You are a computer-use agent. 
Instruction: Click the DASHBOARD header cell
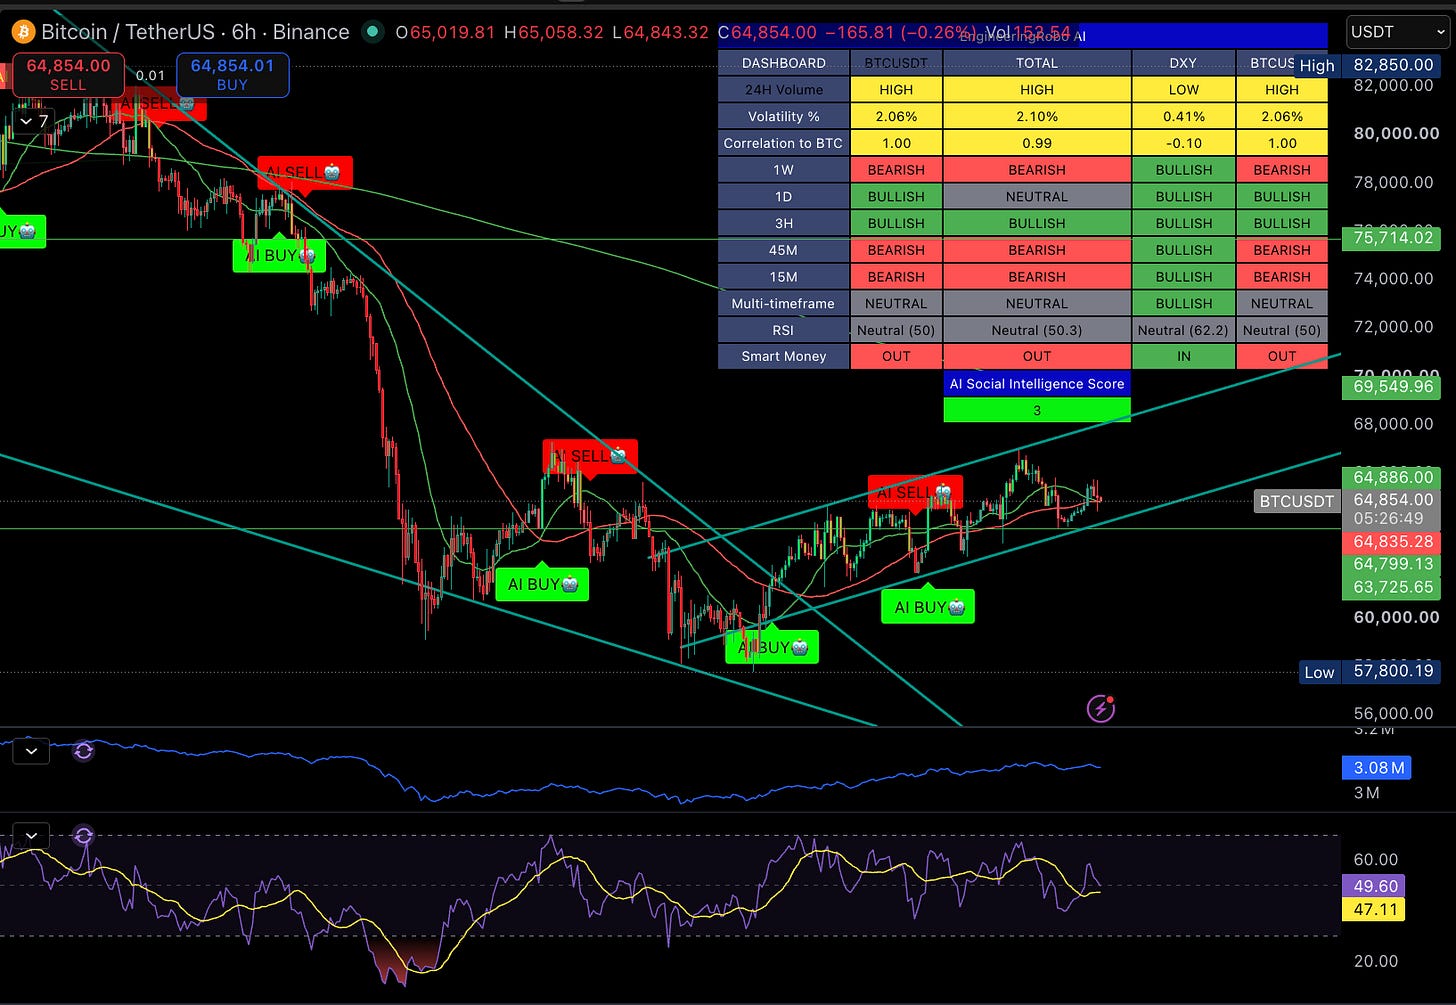pyautogui.click(x=783, y=63)
